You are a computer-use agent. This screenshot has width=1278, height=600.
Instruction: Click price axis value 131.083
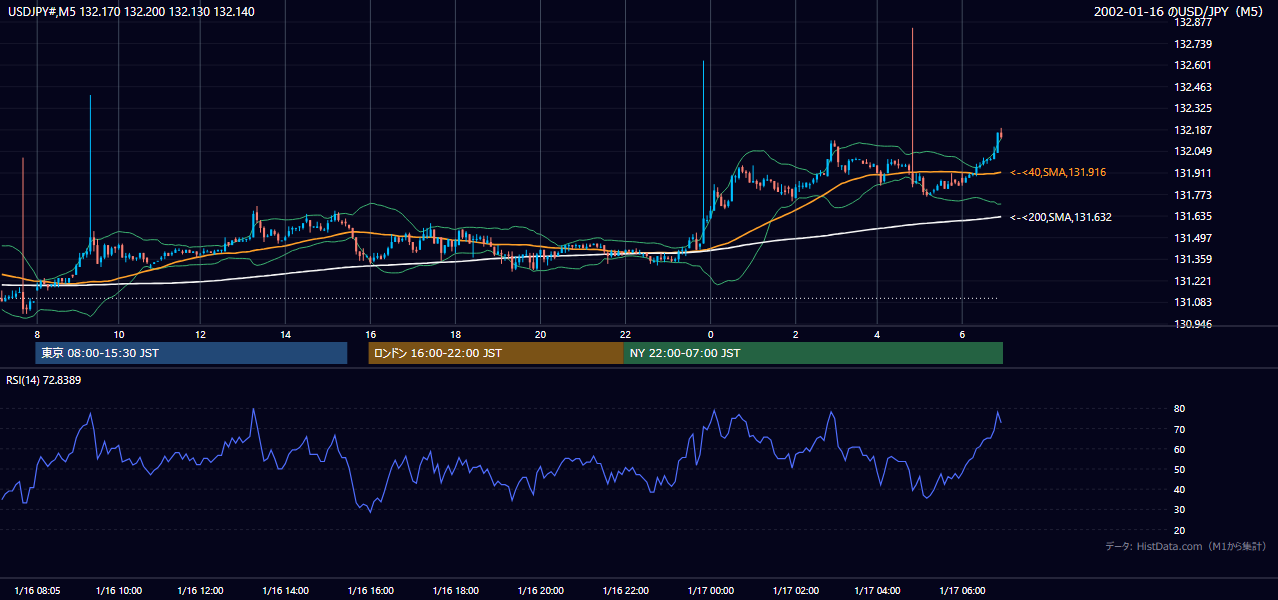coord(1193,302)
